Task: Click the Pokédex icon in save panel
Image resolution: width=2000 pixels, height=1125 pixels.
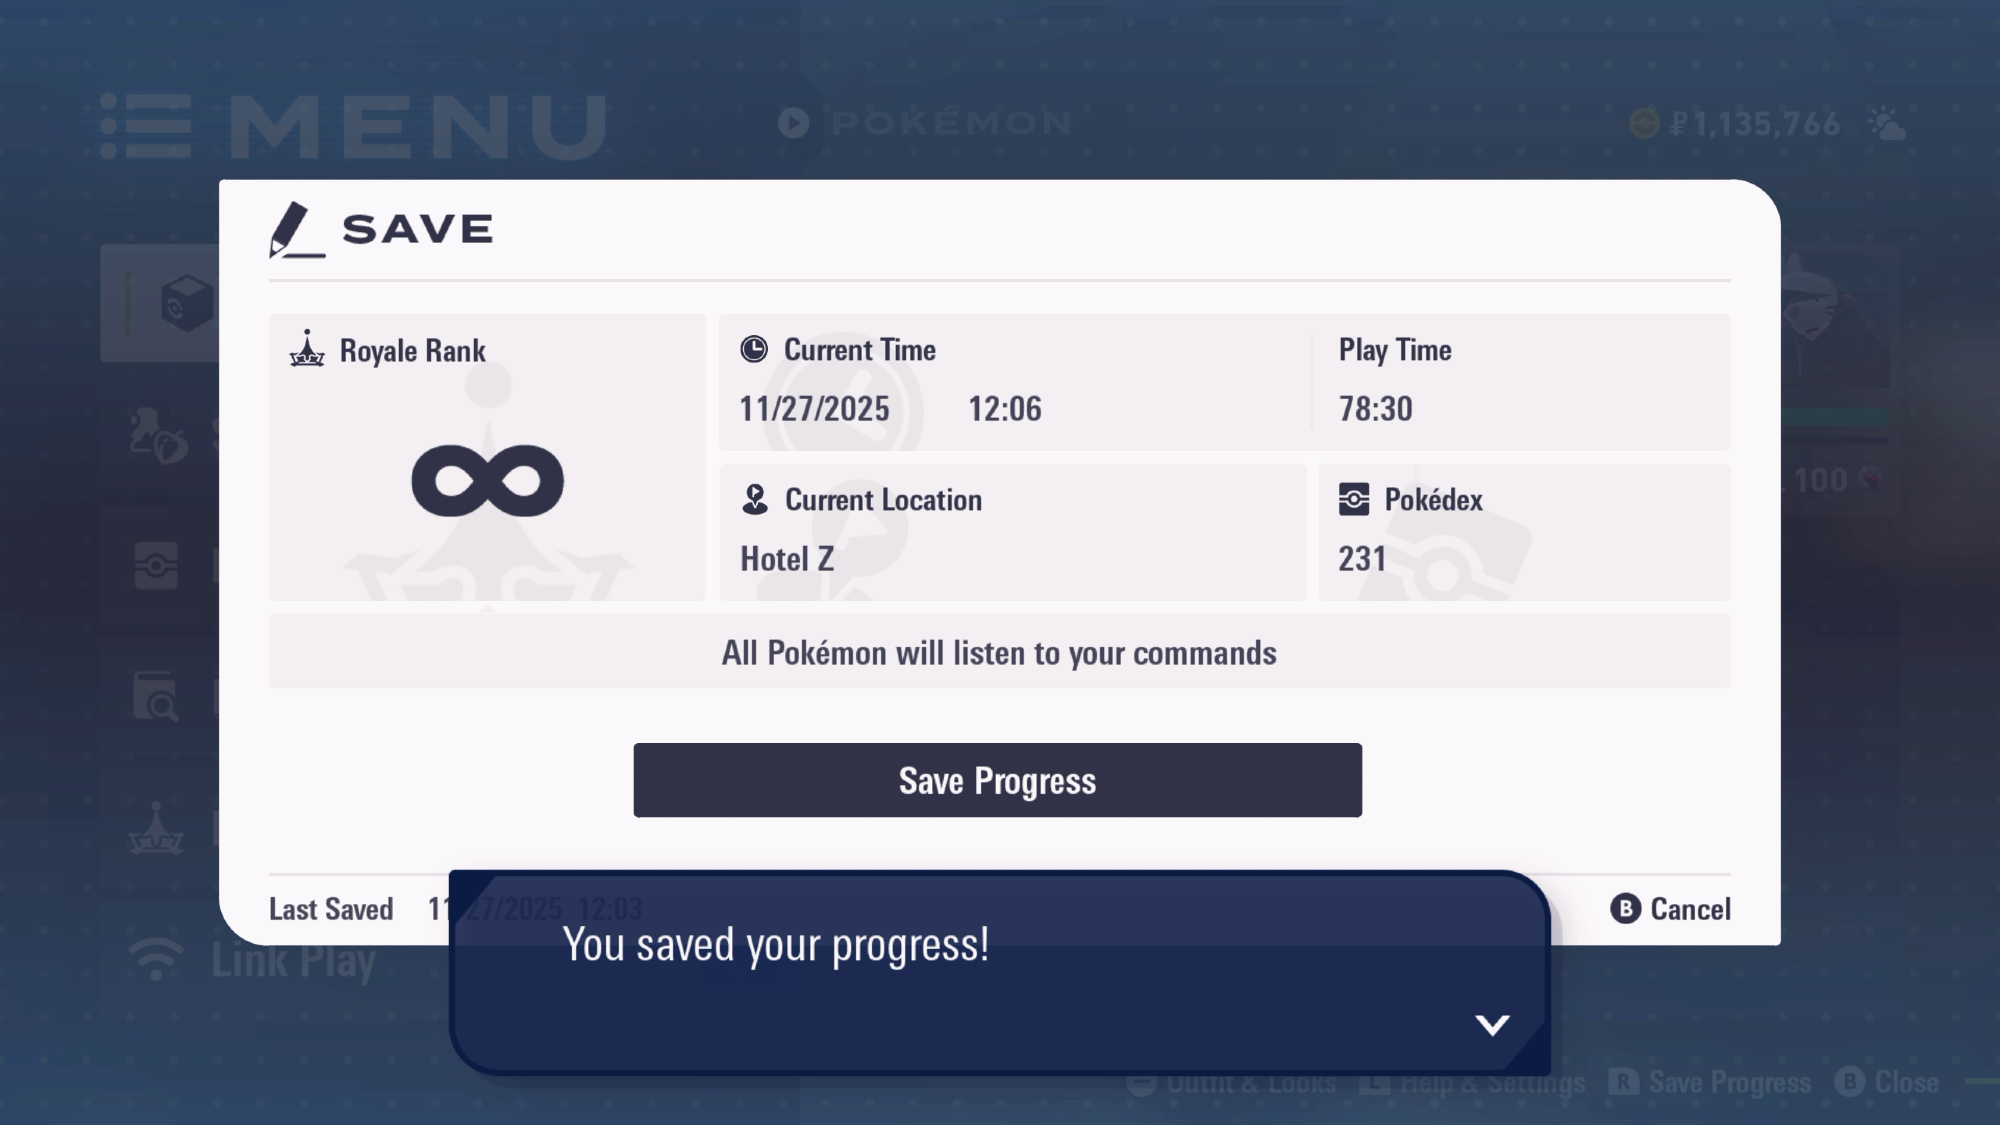Action: [1354, 499]
